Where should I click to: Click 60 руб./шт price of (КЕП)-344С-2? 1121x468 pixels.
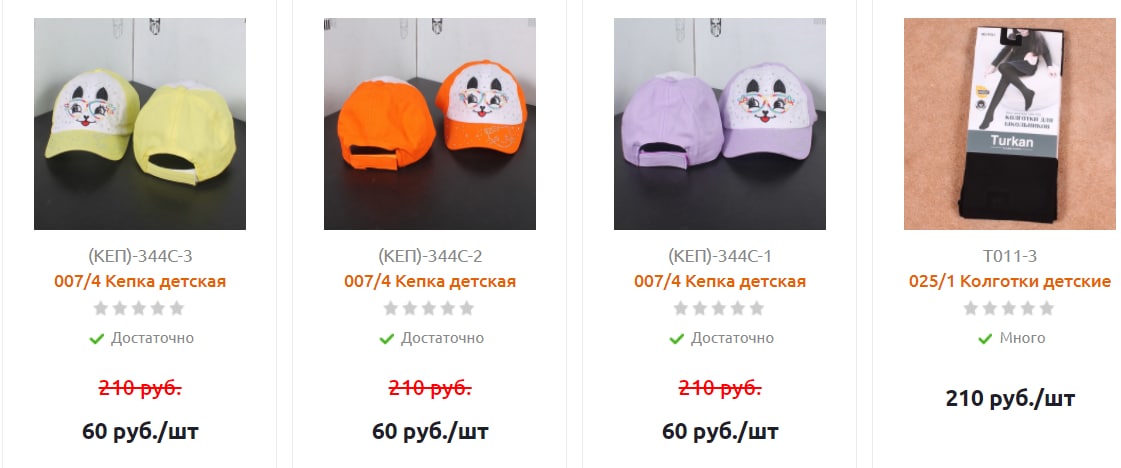tap(430, 432)
